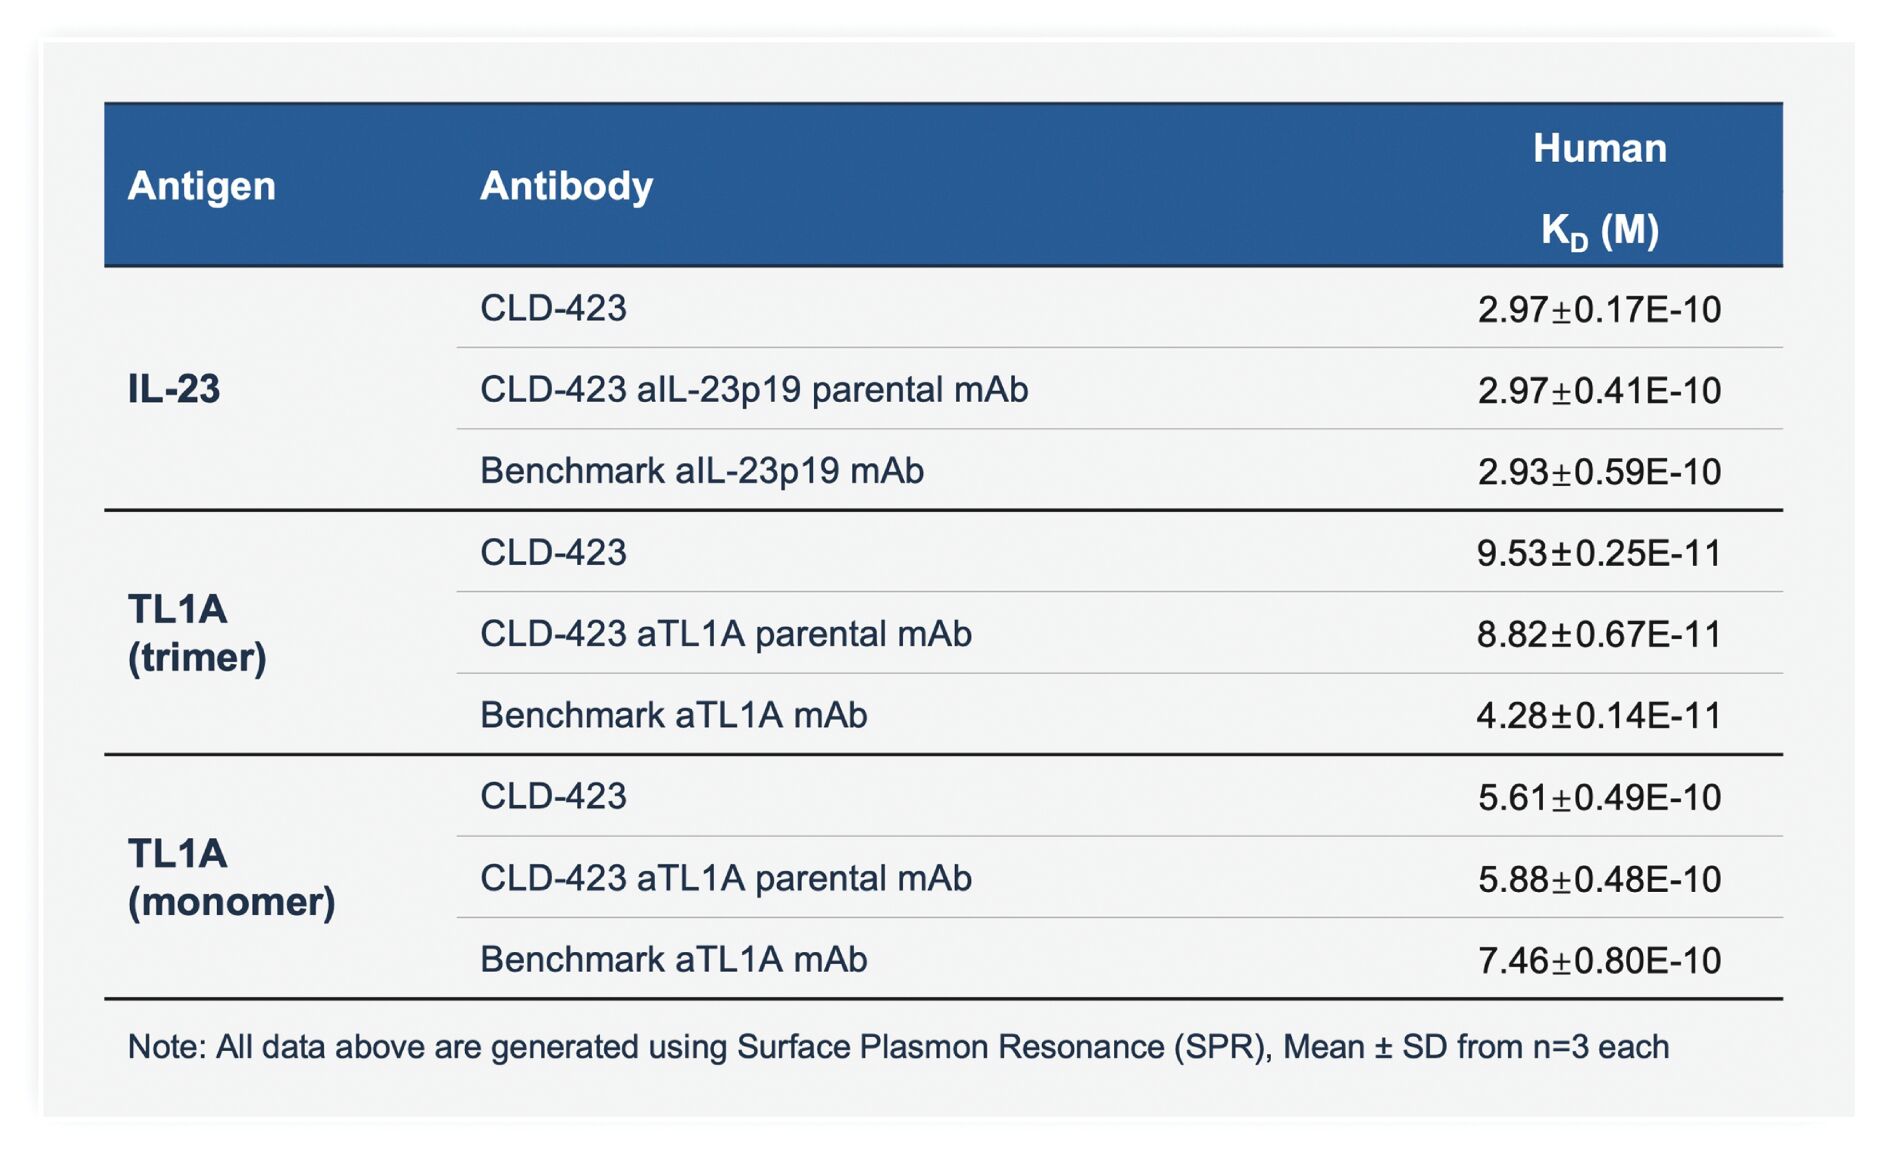Select the value 7.46±0.80E-10
1892x1153 pixels.
pos(1599,961)
